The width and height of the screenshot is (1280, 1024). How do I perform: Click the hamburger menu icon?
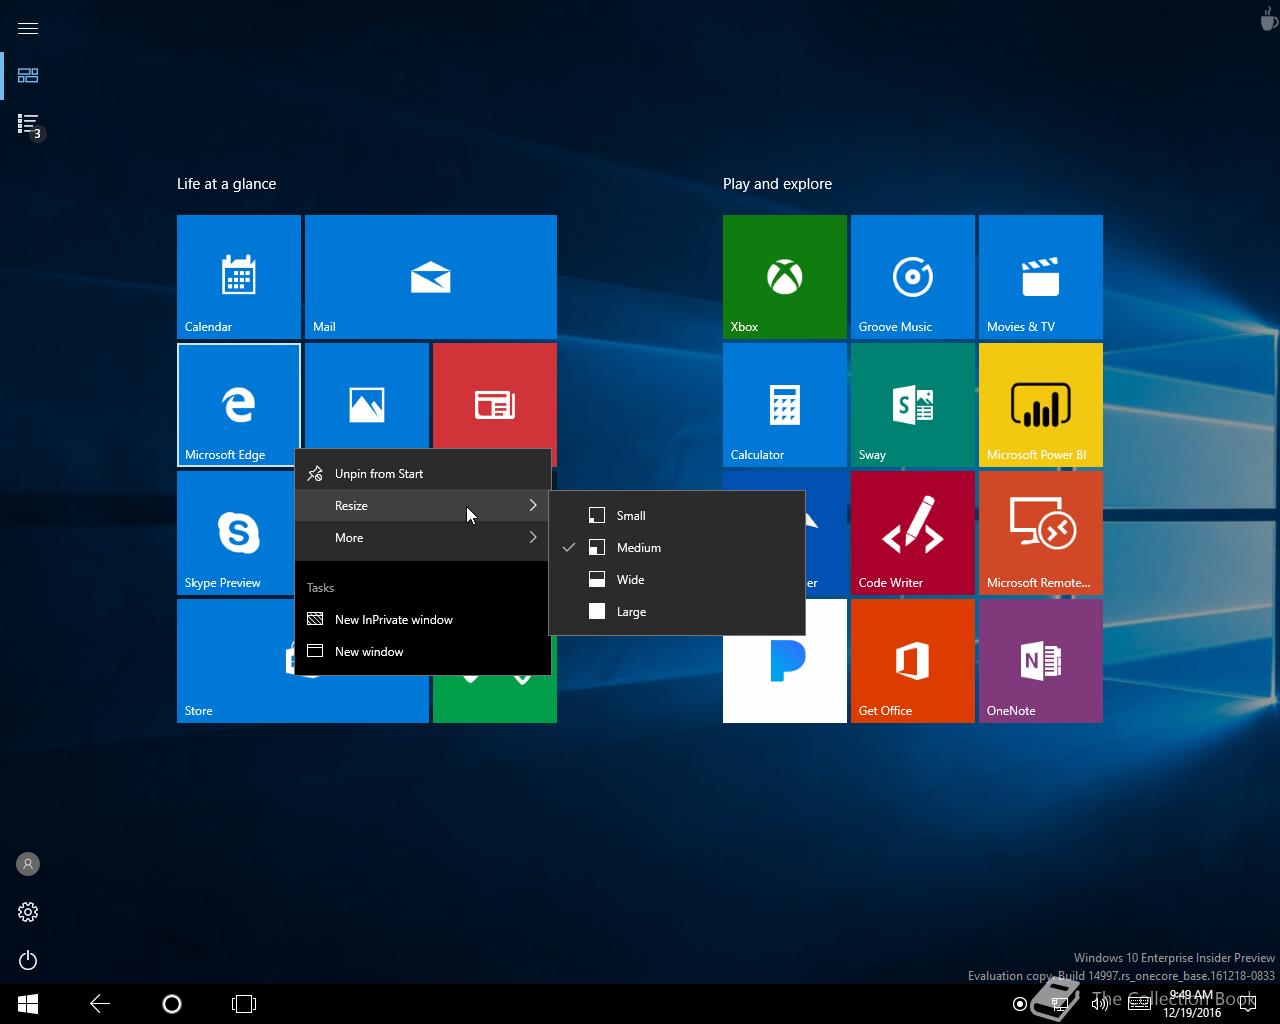pyautogui.click(x=28, y=28)
